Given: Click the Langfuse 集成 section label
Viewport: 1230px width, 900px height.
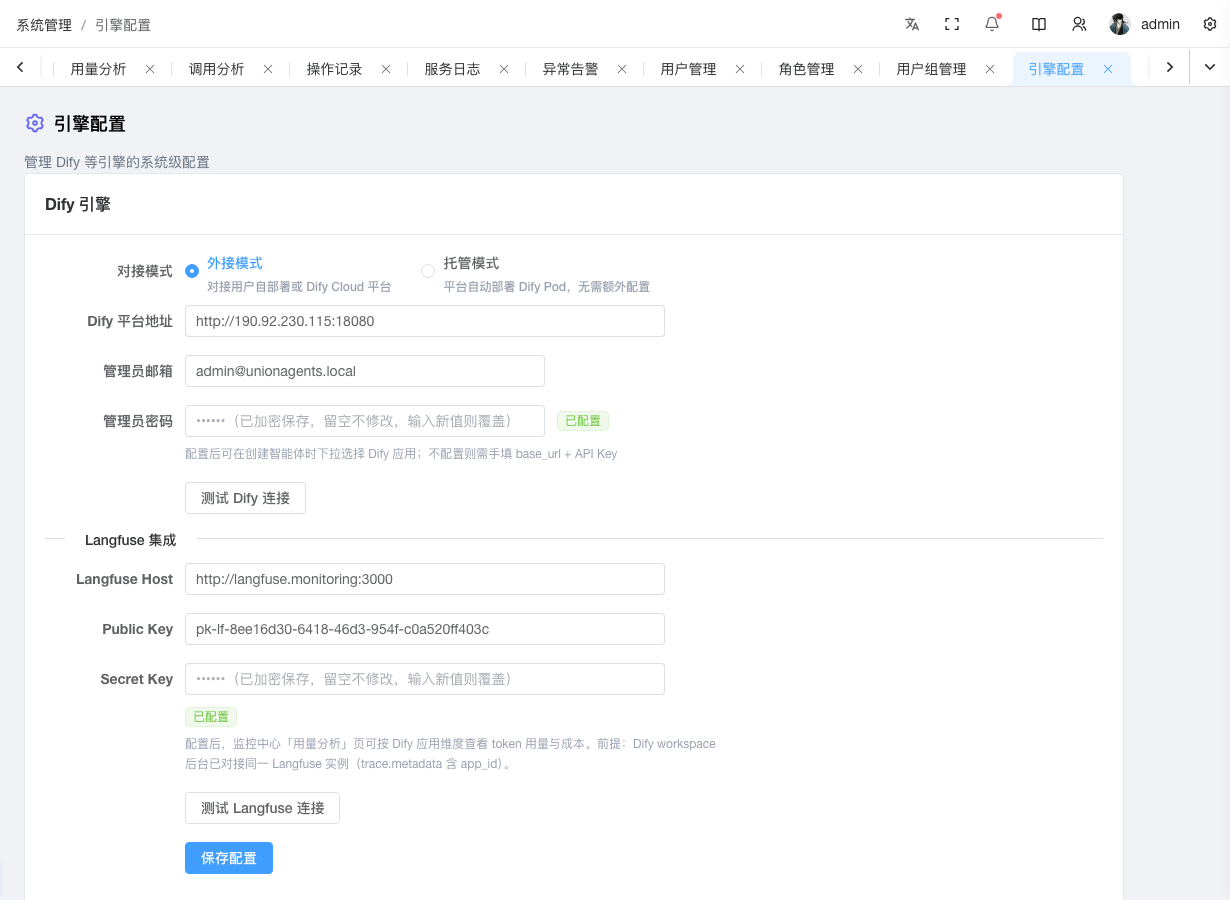Looking at the screenshot, I should click(x=131, y=540).
